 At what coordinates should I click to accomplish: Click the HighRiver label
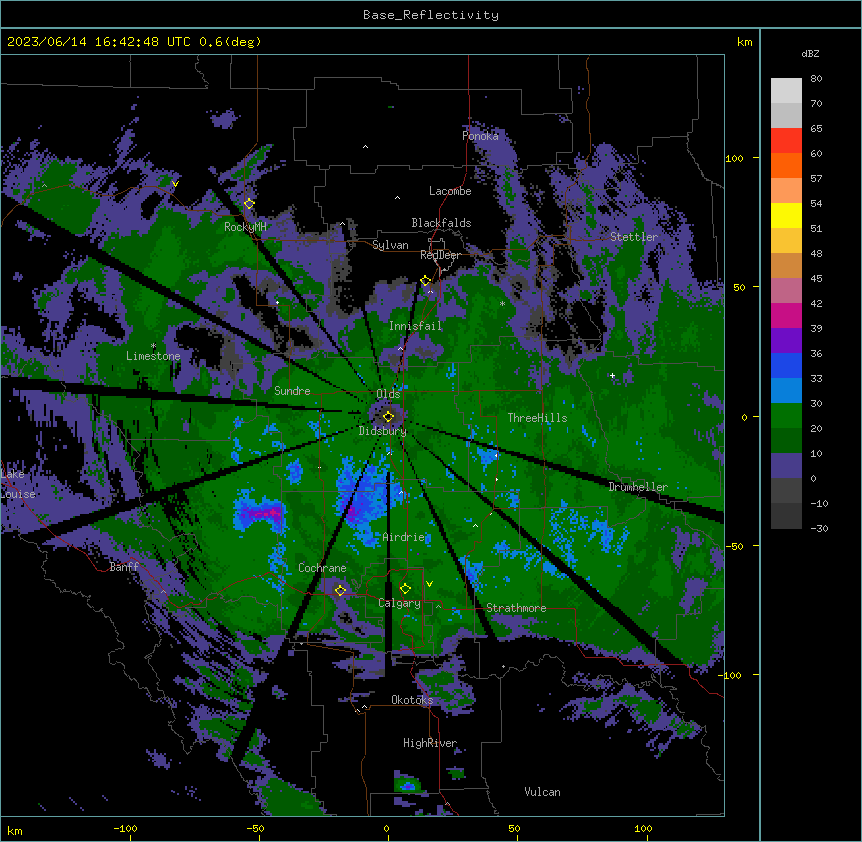(x=430, y=743)
